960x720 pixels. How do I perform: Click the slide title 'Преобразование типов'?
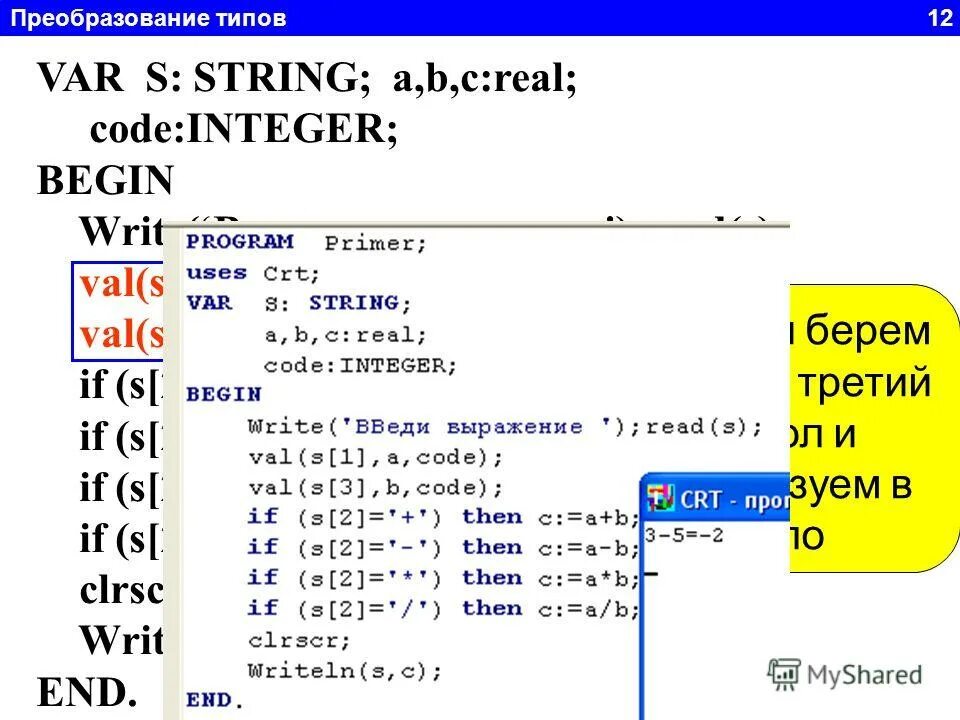(149, 18)
